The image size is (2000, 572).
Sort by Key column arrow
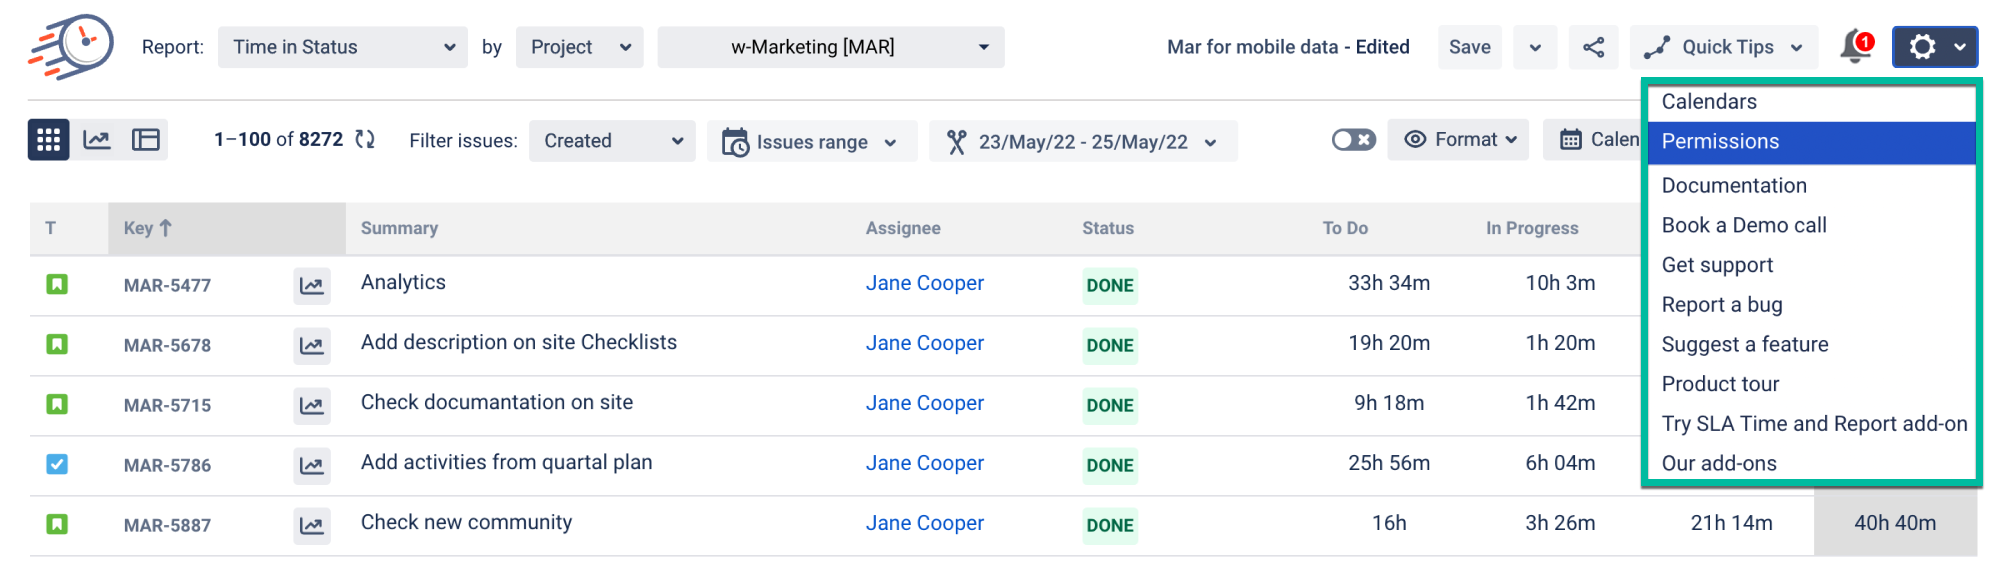(166, 228)
